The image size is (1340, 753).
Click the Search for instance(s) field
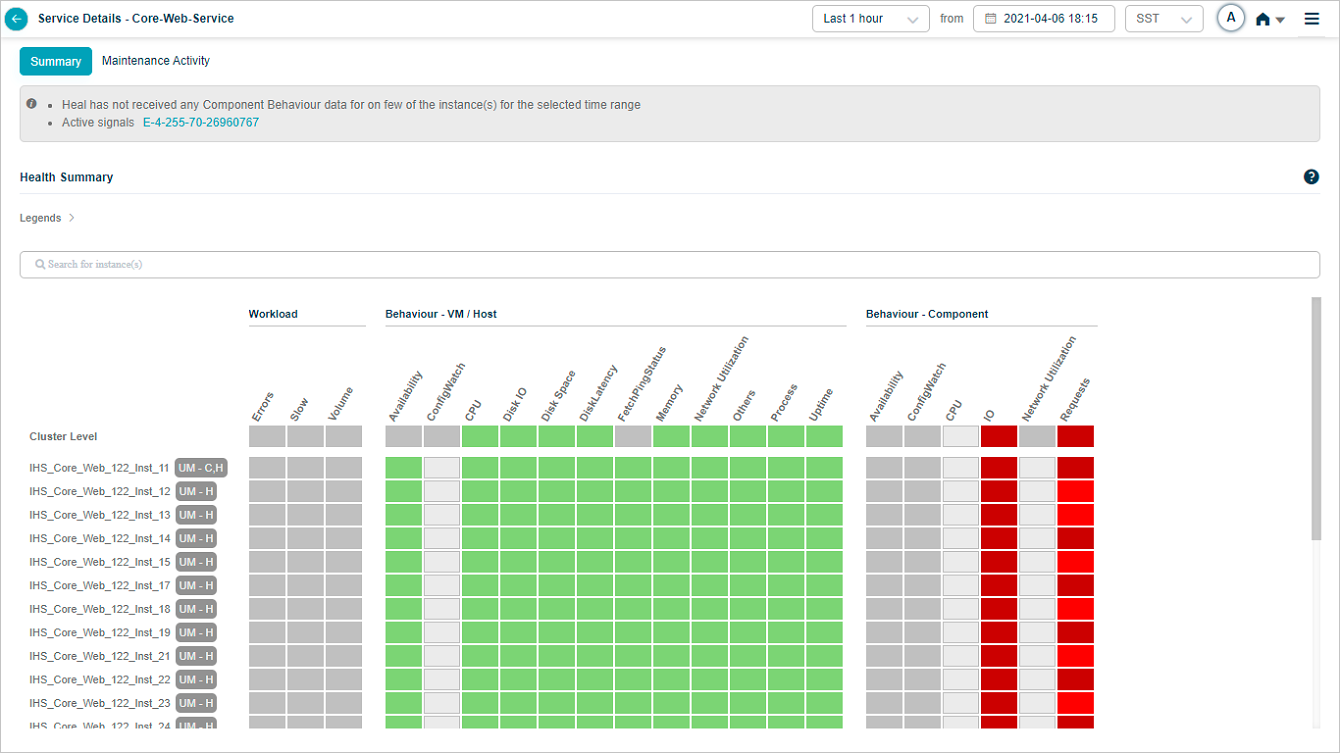(670, 265)
